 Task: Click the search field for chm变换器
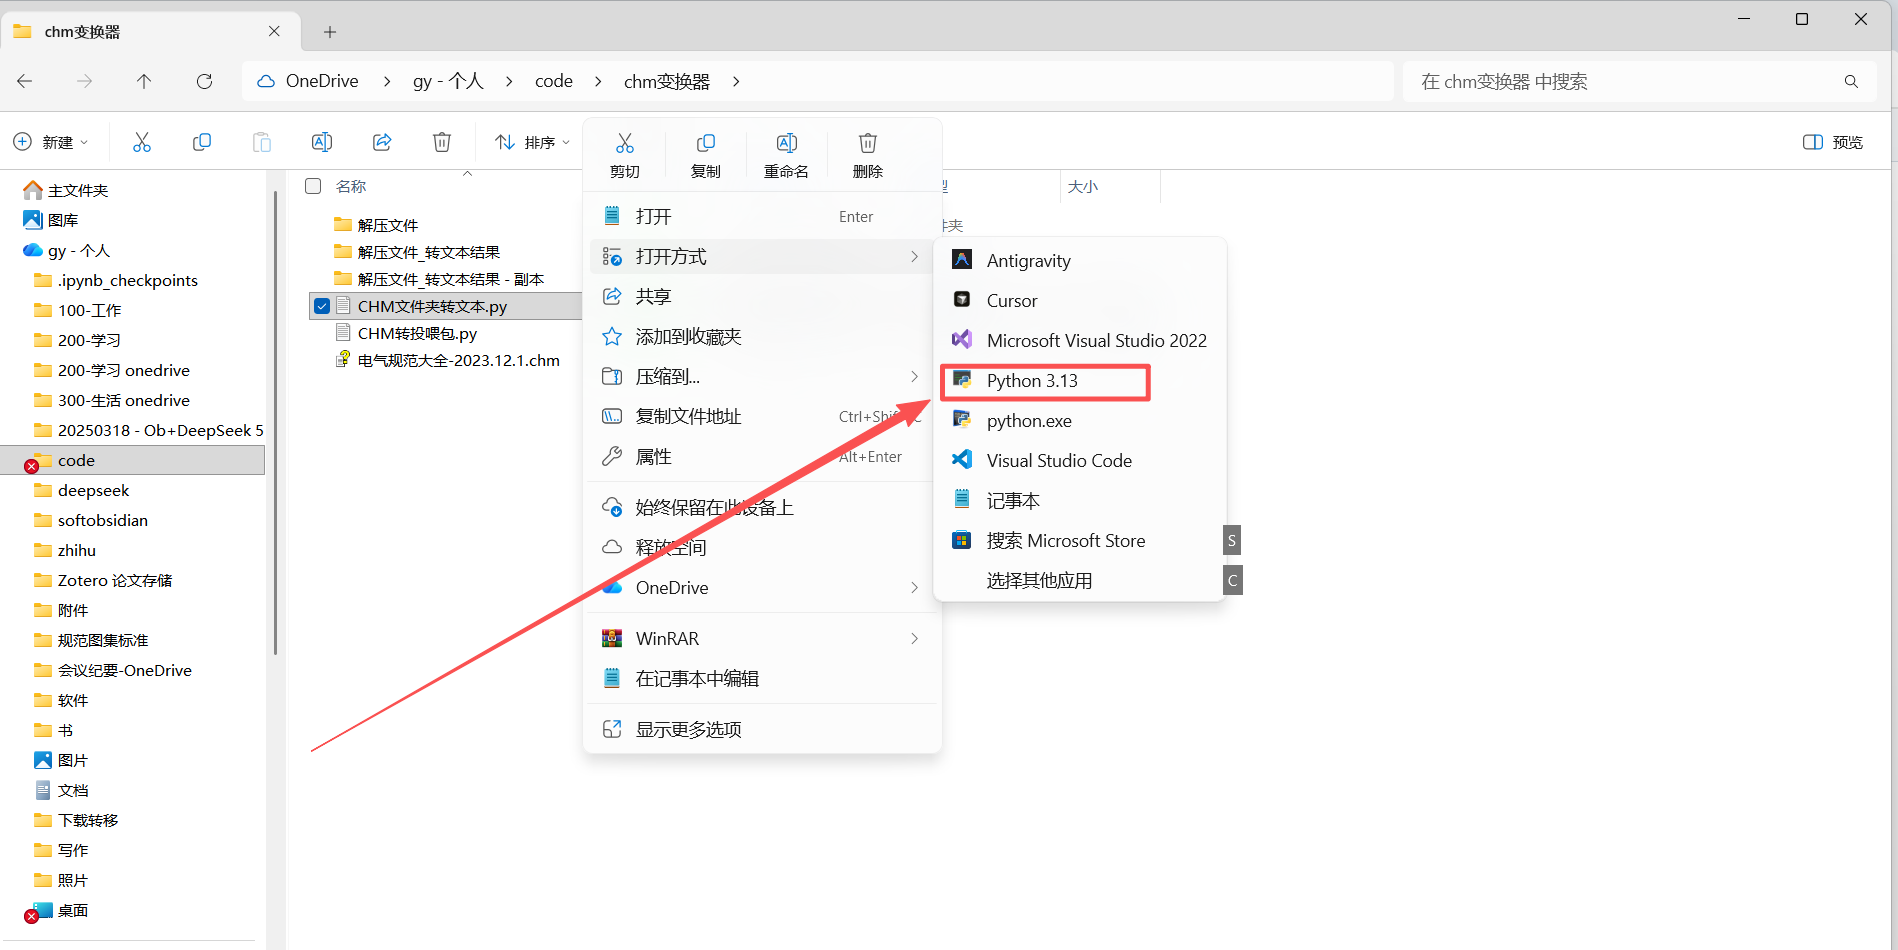1630,81
